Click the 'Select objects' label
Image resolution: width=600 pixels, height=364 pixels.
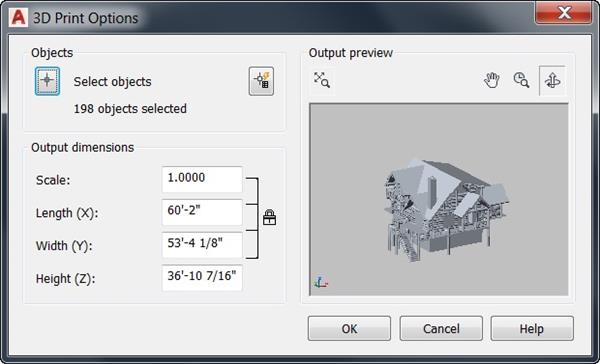click(x=112, y=82)
